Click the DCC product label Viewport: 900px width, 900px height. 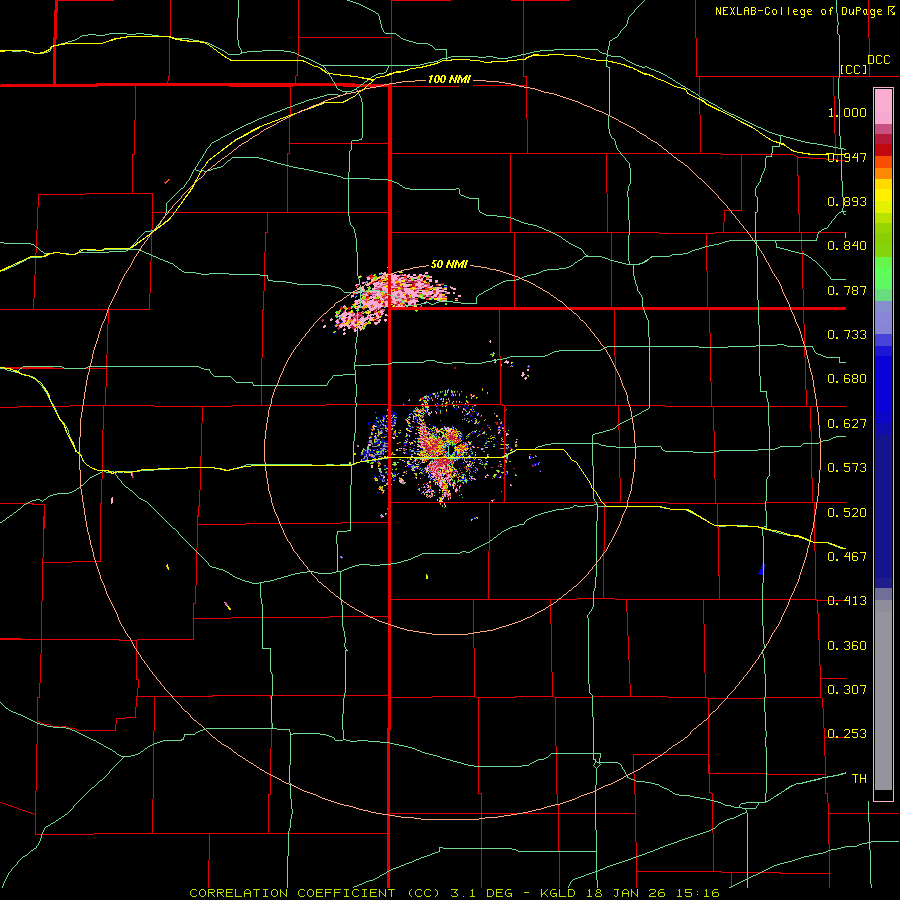(x=879, y=60)
